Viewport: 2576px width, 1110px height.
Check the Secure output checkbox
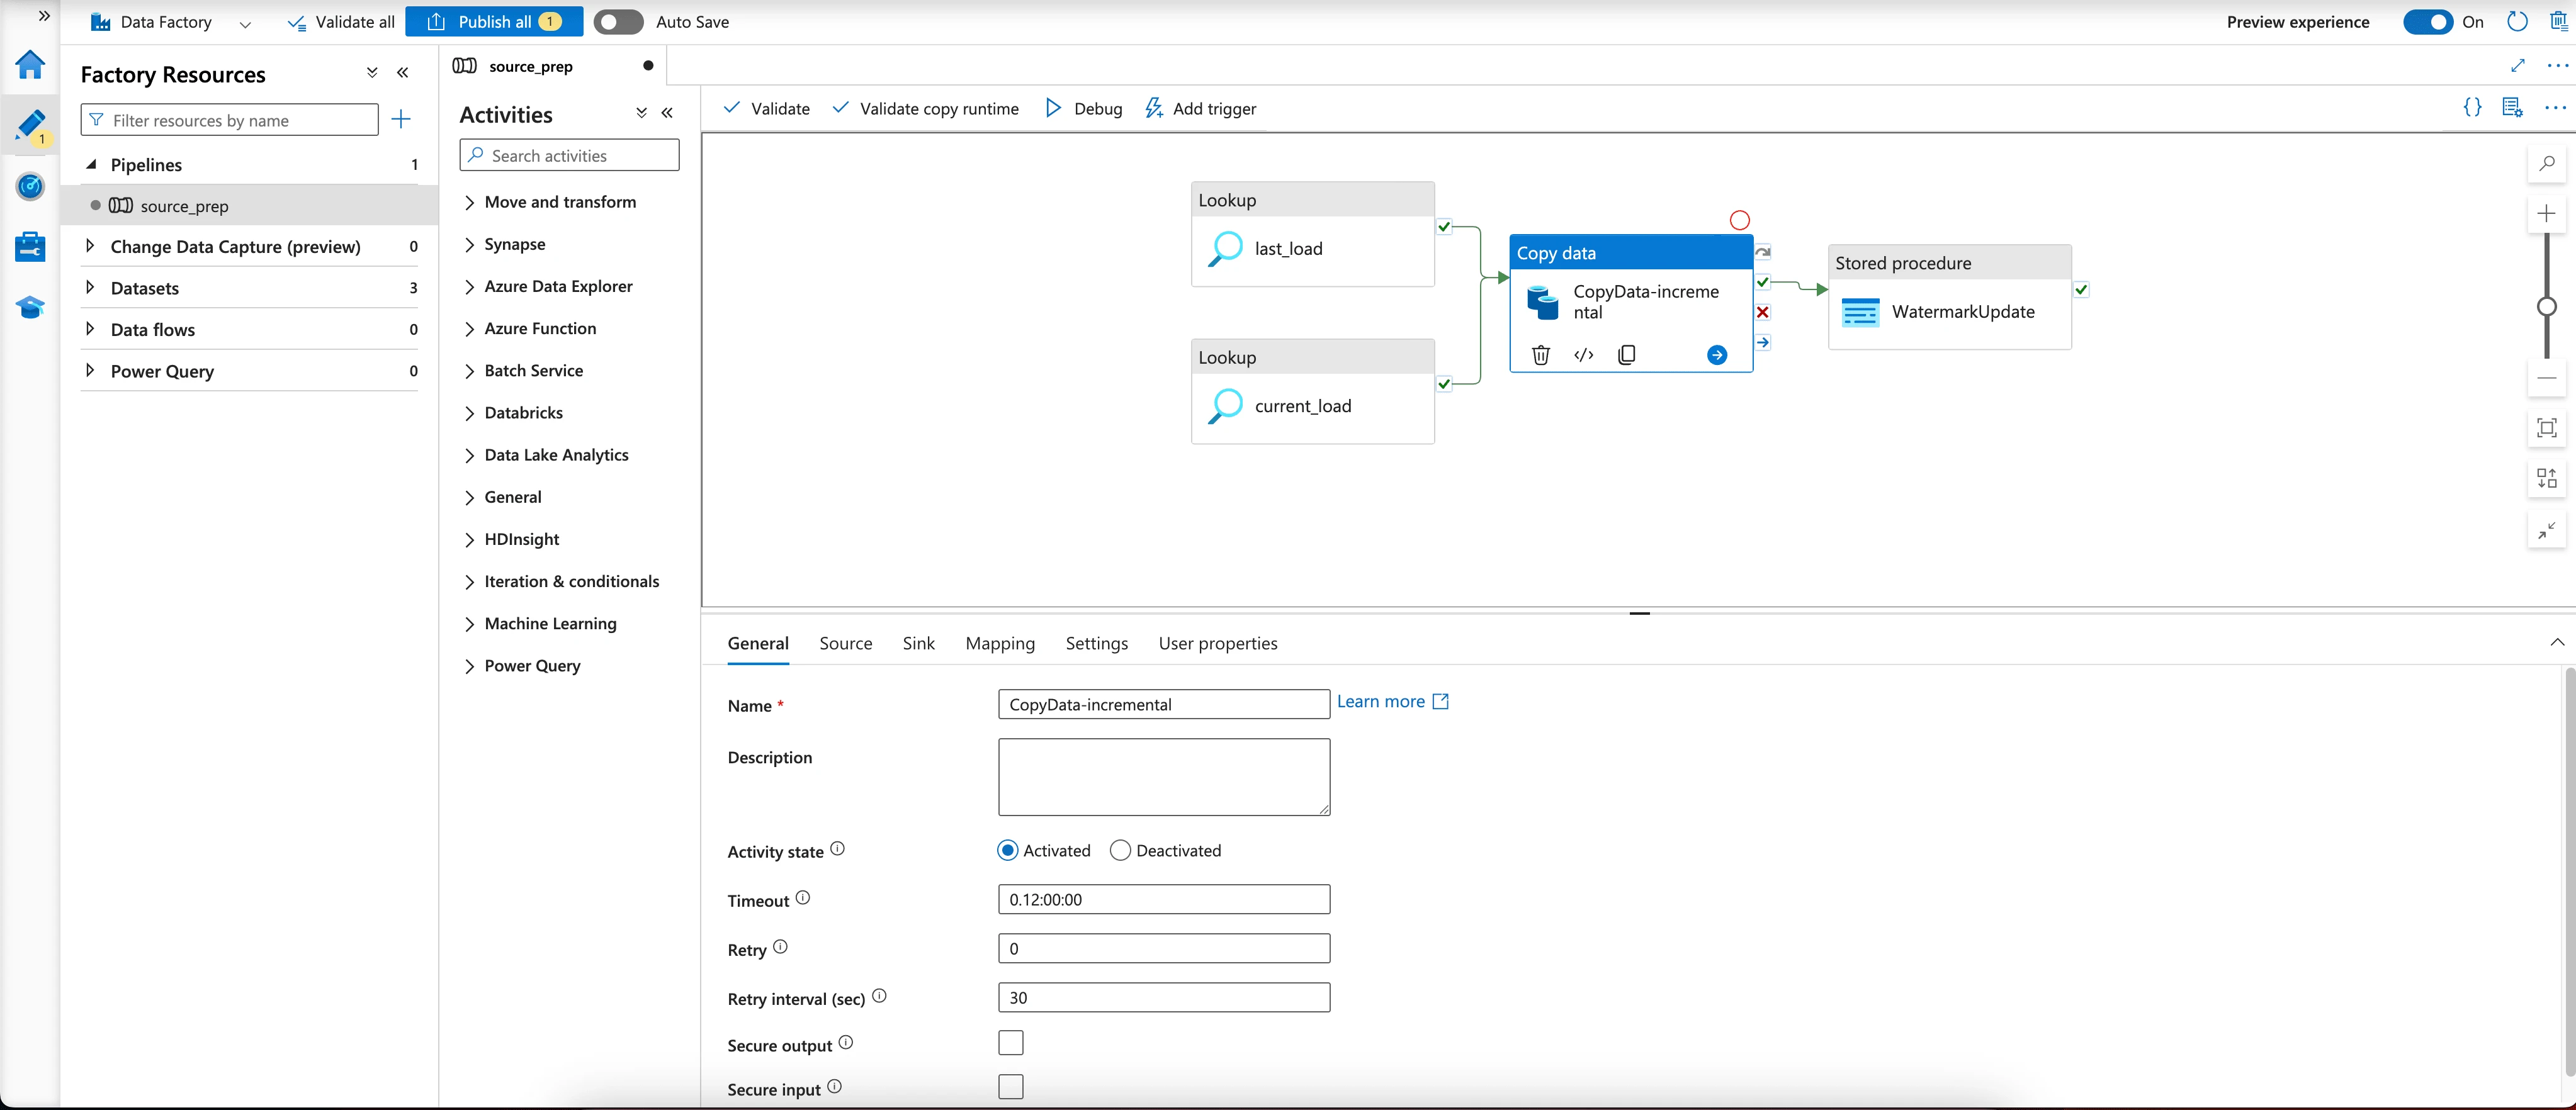pos(1010,1043)
